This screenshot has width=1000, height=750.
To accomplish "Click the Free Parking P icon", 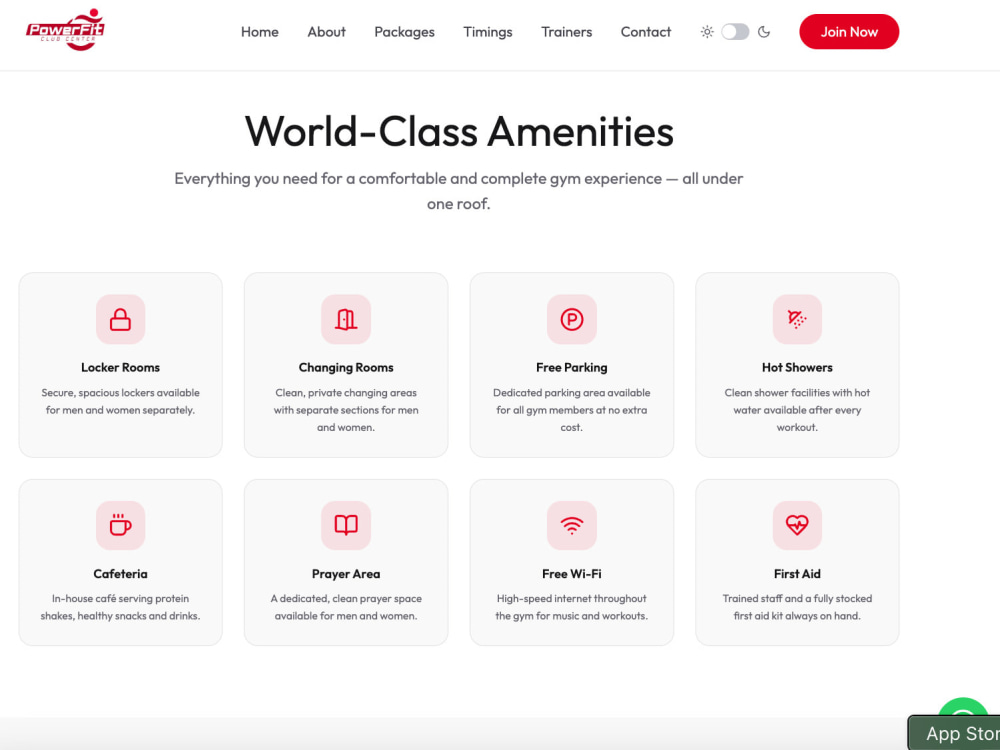I will click(x=571, y=319).
